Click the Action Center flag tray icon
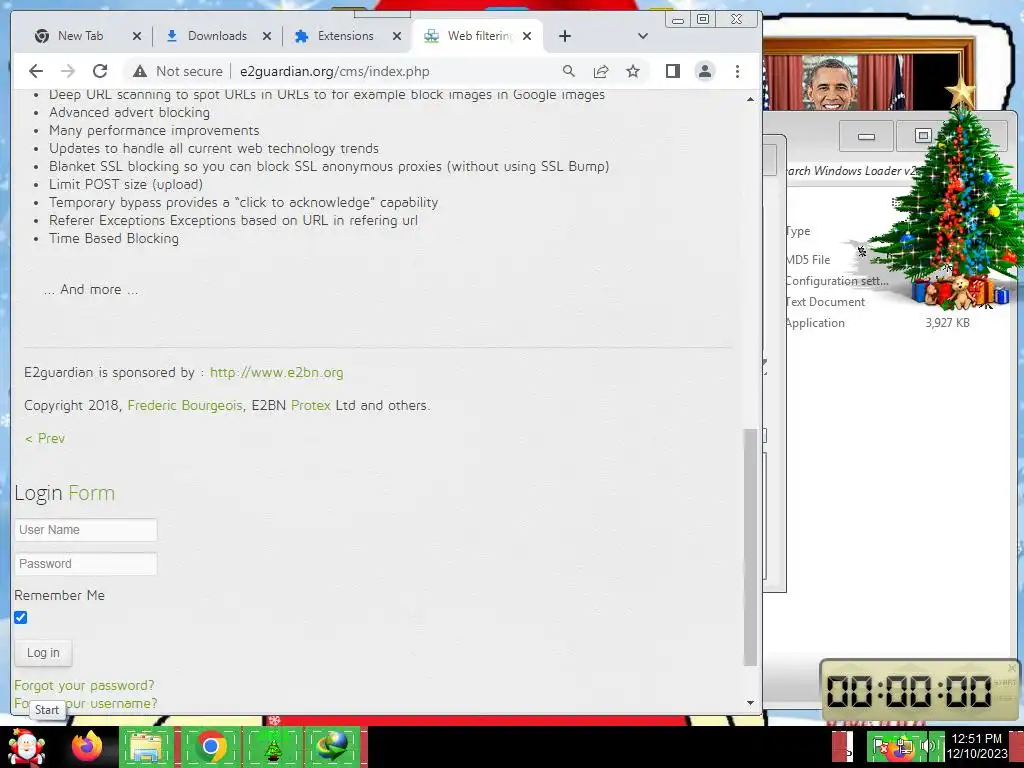 click(x=881, y=746)
